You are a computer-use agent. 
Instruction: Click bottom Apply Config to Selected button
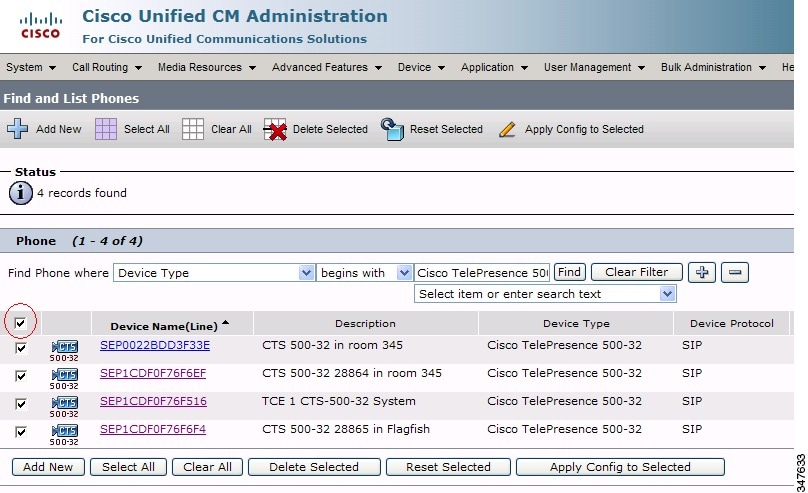pos(620,467)
